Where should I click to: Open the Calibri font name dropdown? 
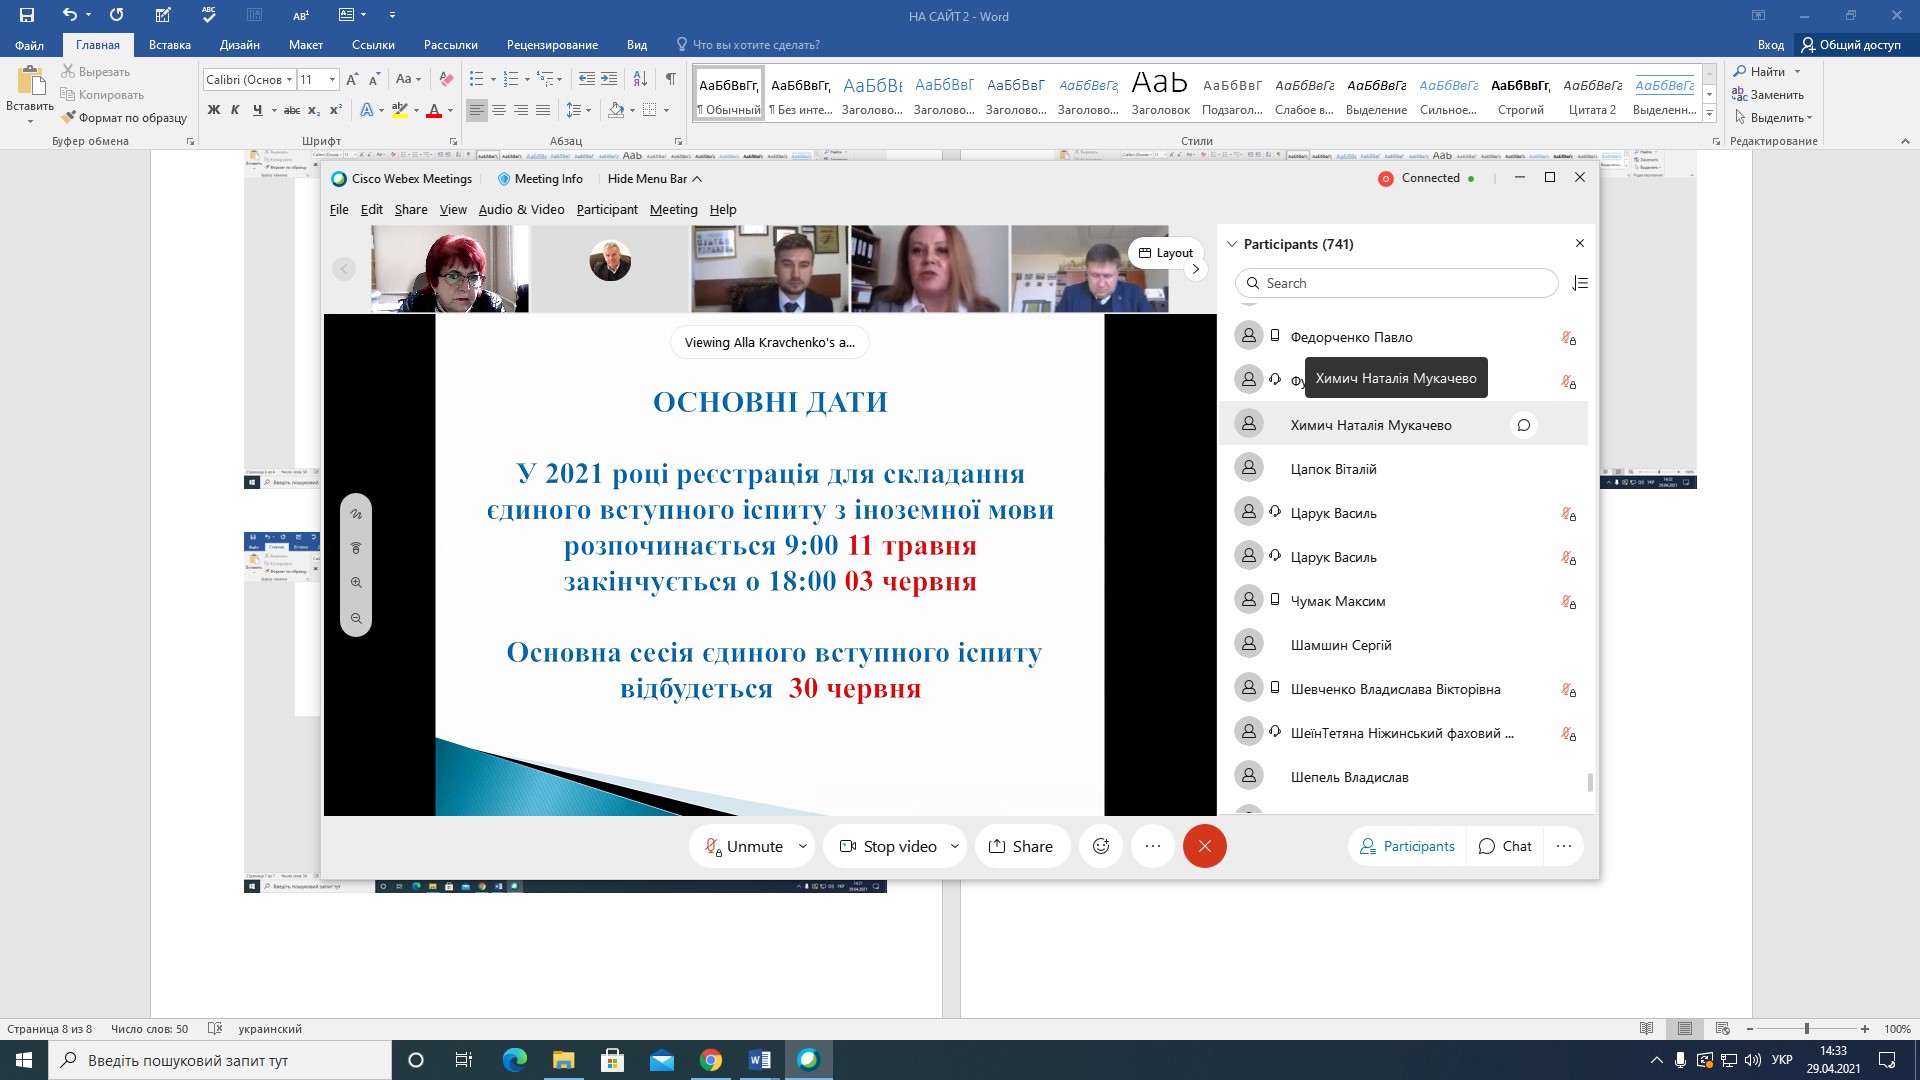coord(290,79)
